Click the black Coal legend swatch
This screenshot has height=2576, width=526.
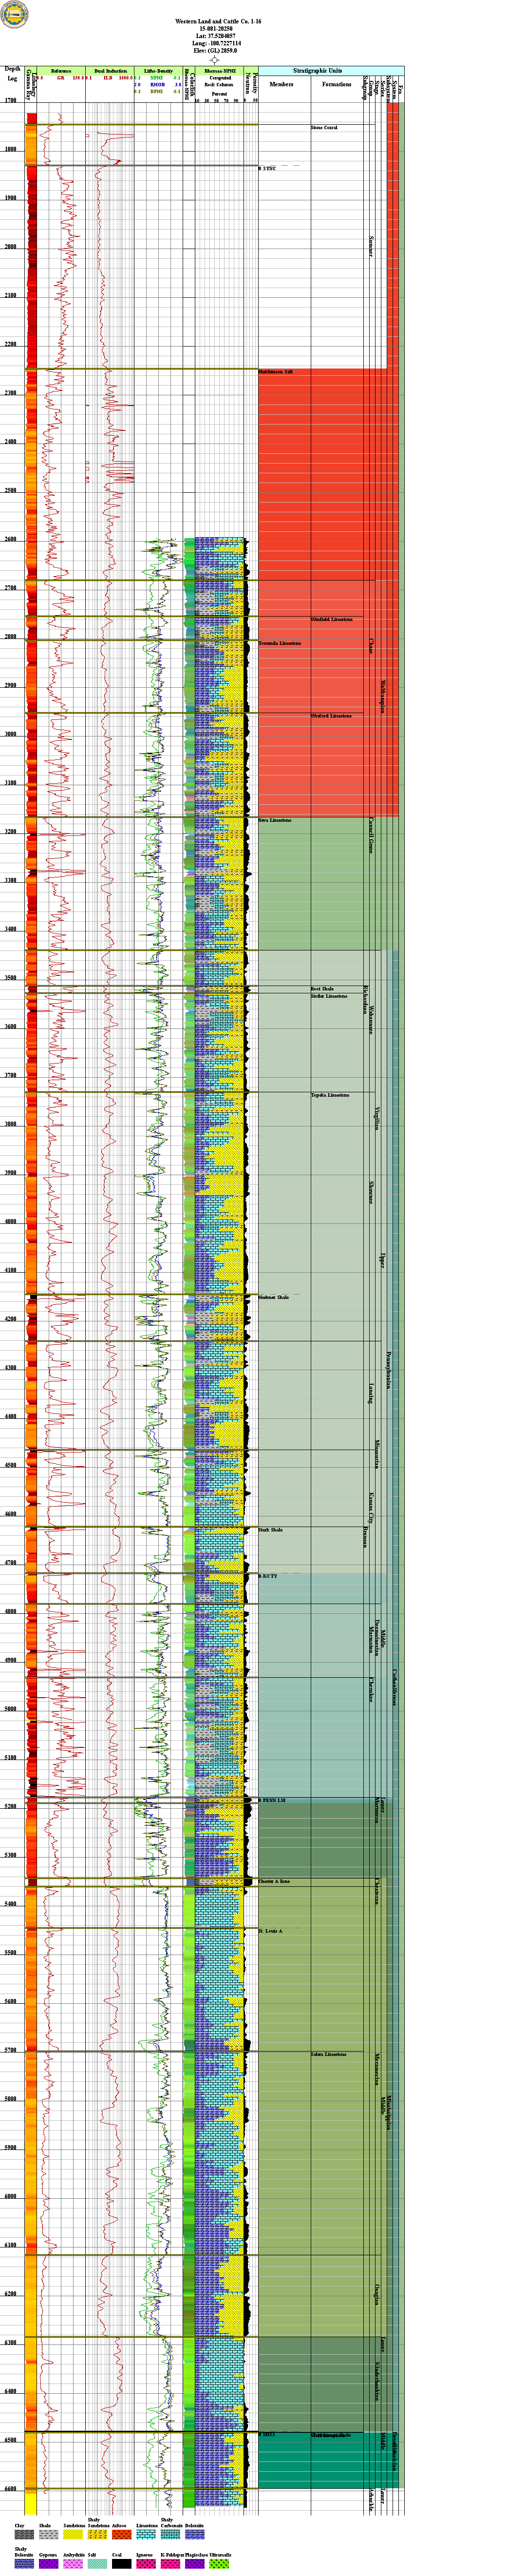click(121, 2564)
